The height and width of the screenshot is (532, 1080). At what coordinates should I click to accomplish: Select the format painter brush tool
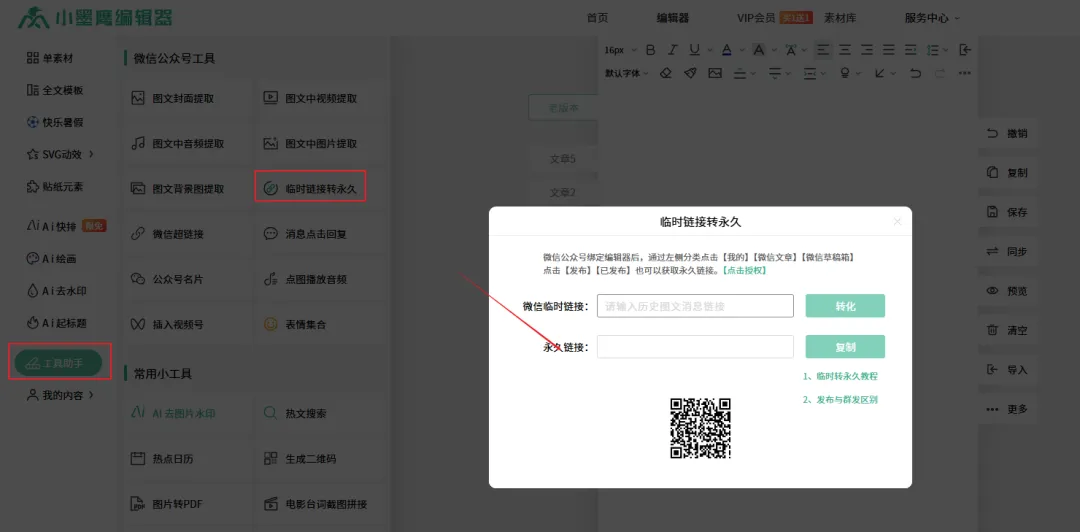tap(689, 72)
